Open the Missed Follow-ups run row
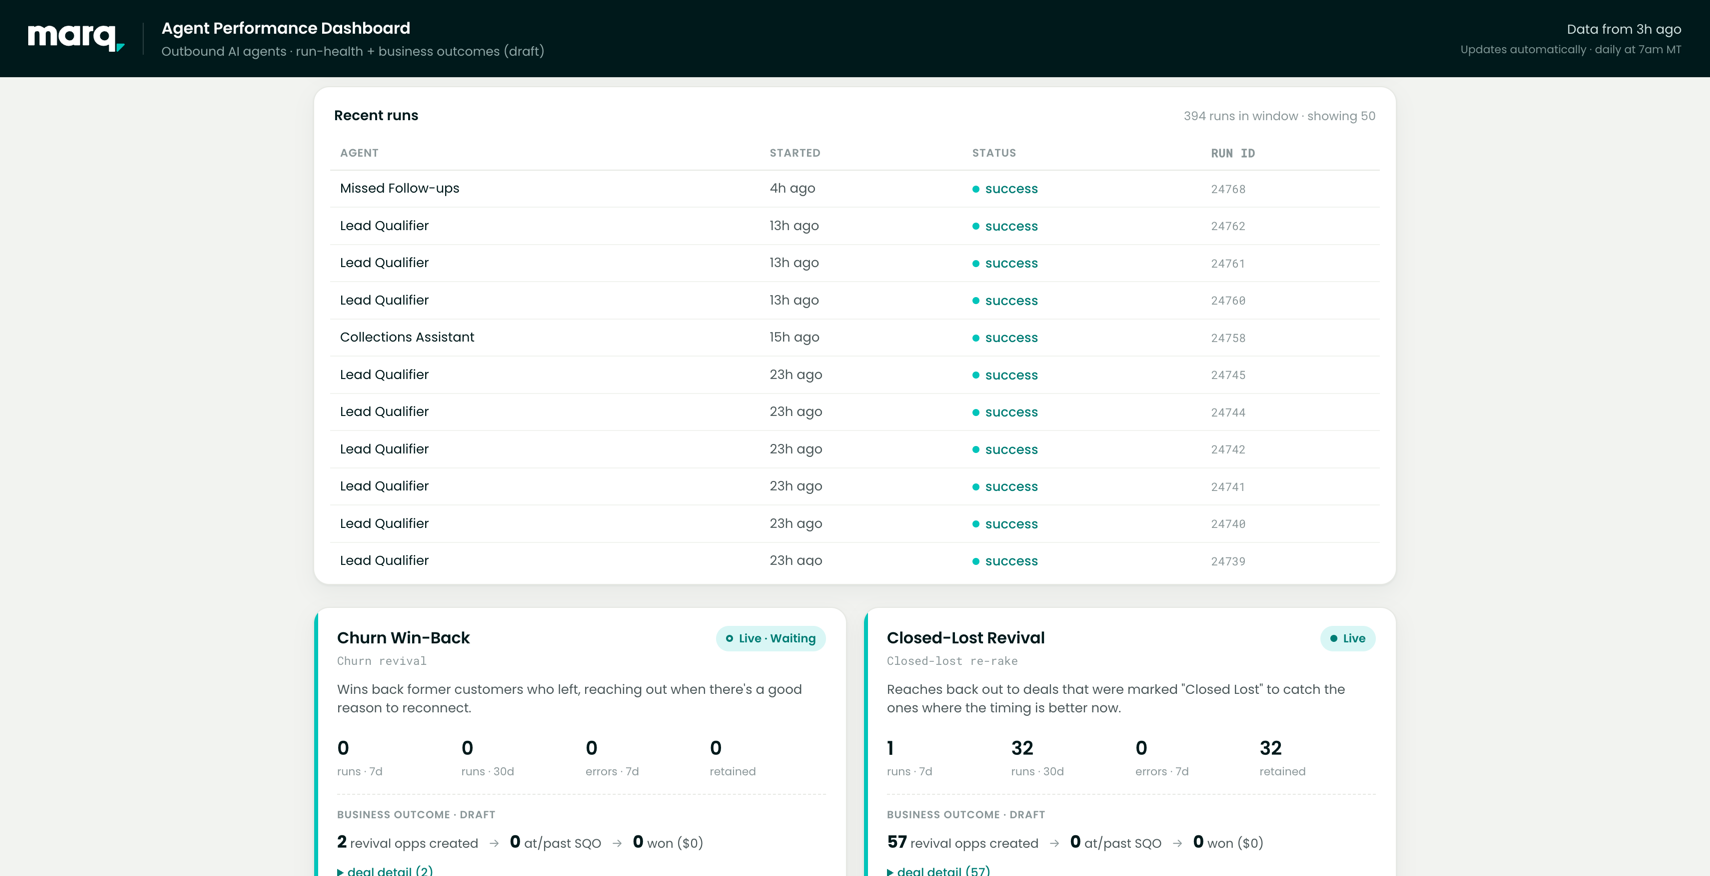This screenshot has width=1710, height=876. (x=855, y=189)
